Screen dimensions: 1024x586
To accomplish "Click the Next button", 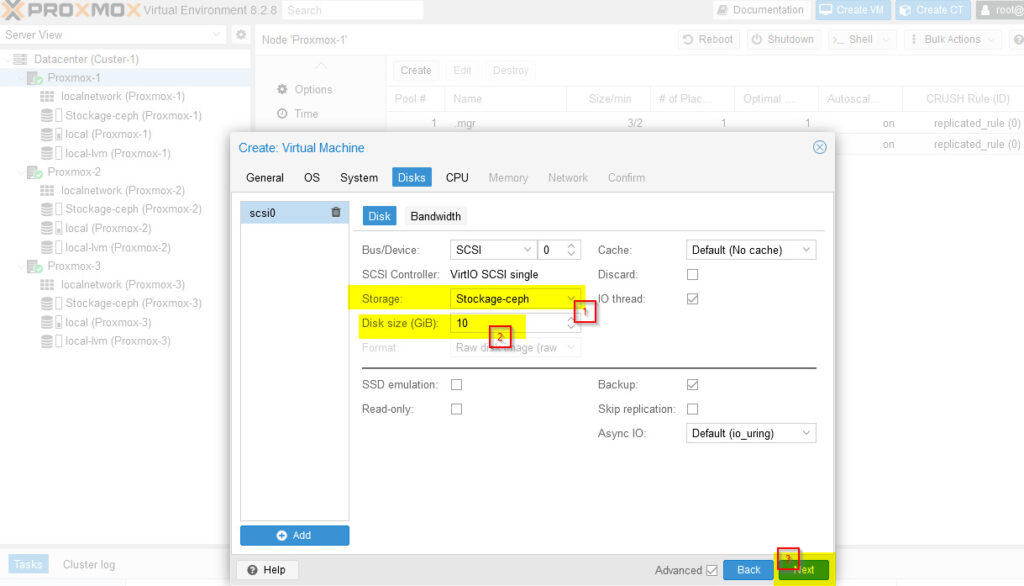I will 804,570.
